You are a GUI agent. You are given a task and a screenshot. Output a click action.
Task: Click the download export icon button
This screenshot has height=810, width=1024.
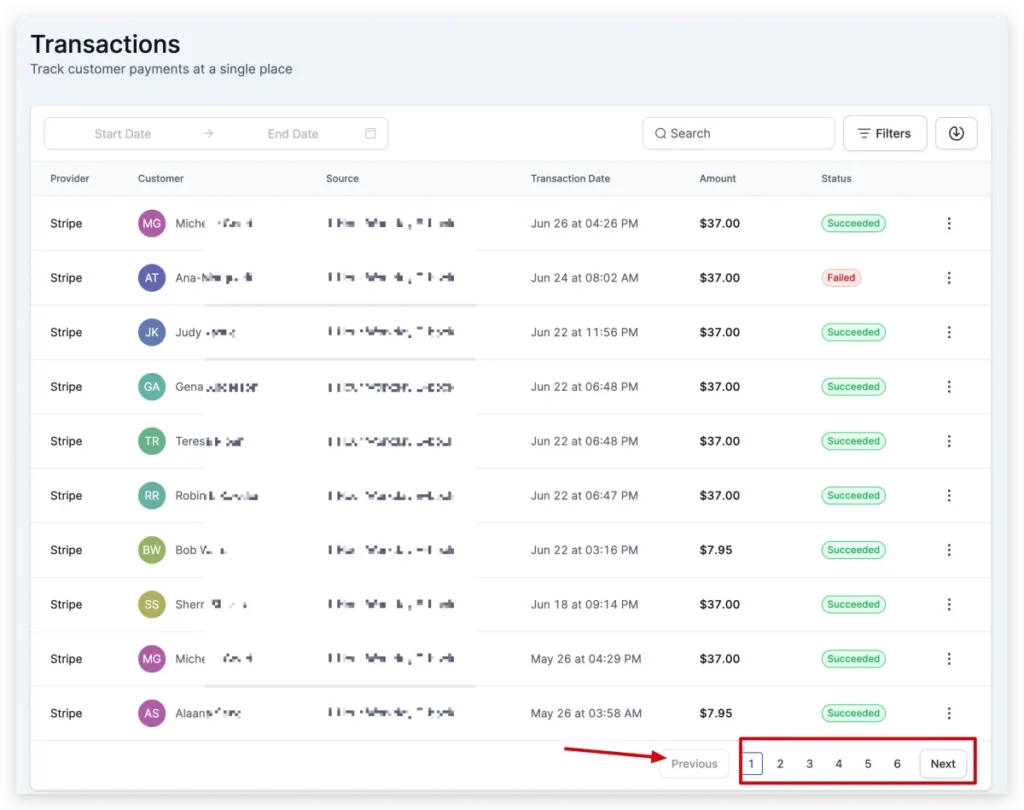(x=955, y=133)
